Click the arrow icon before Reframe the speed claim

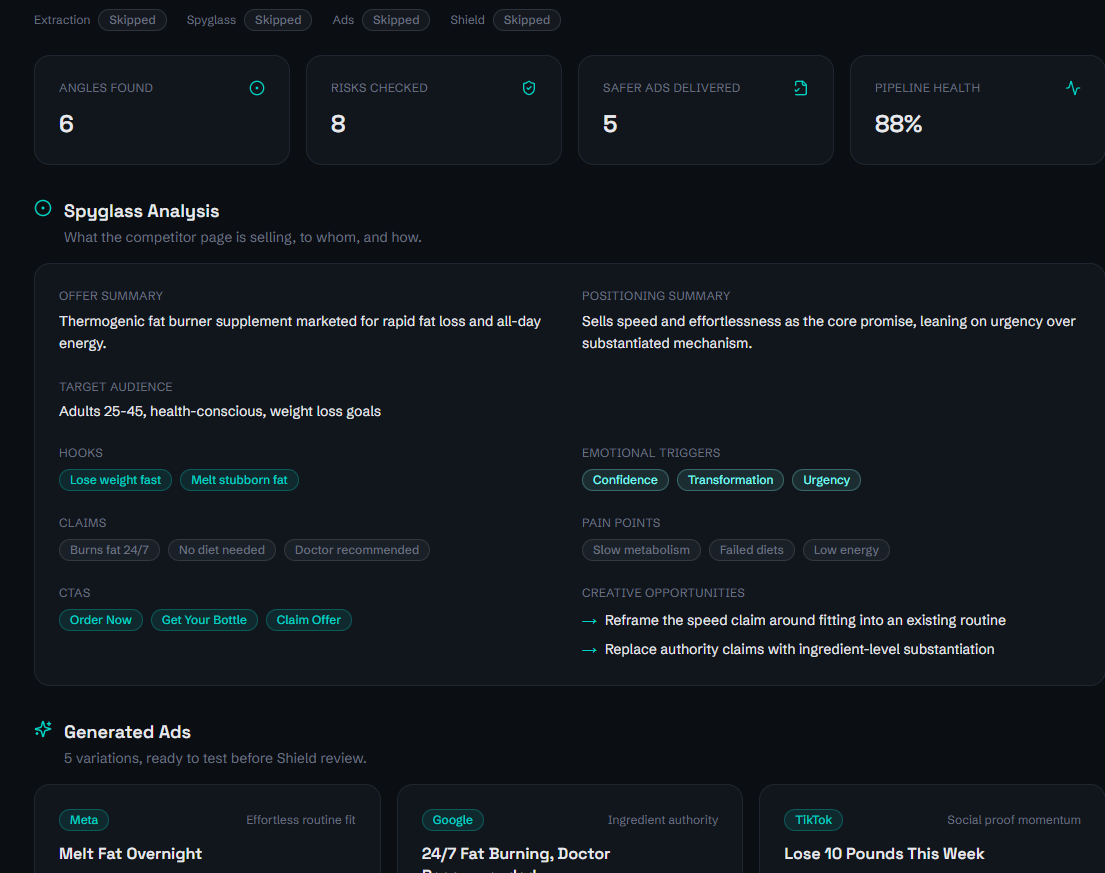(x=589, y=621)
